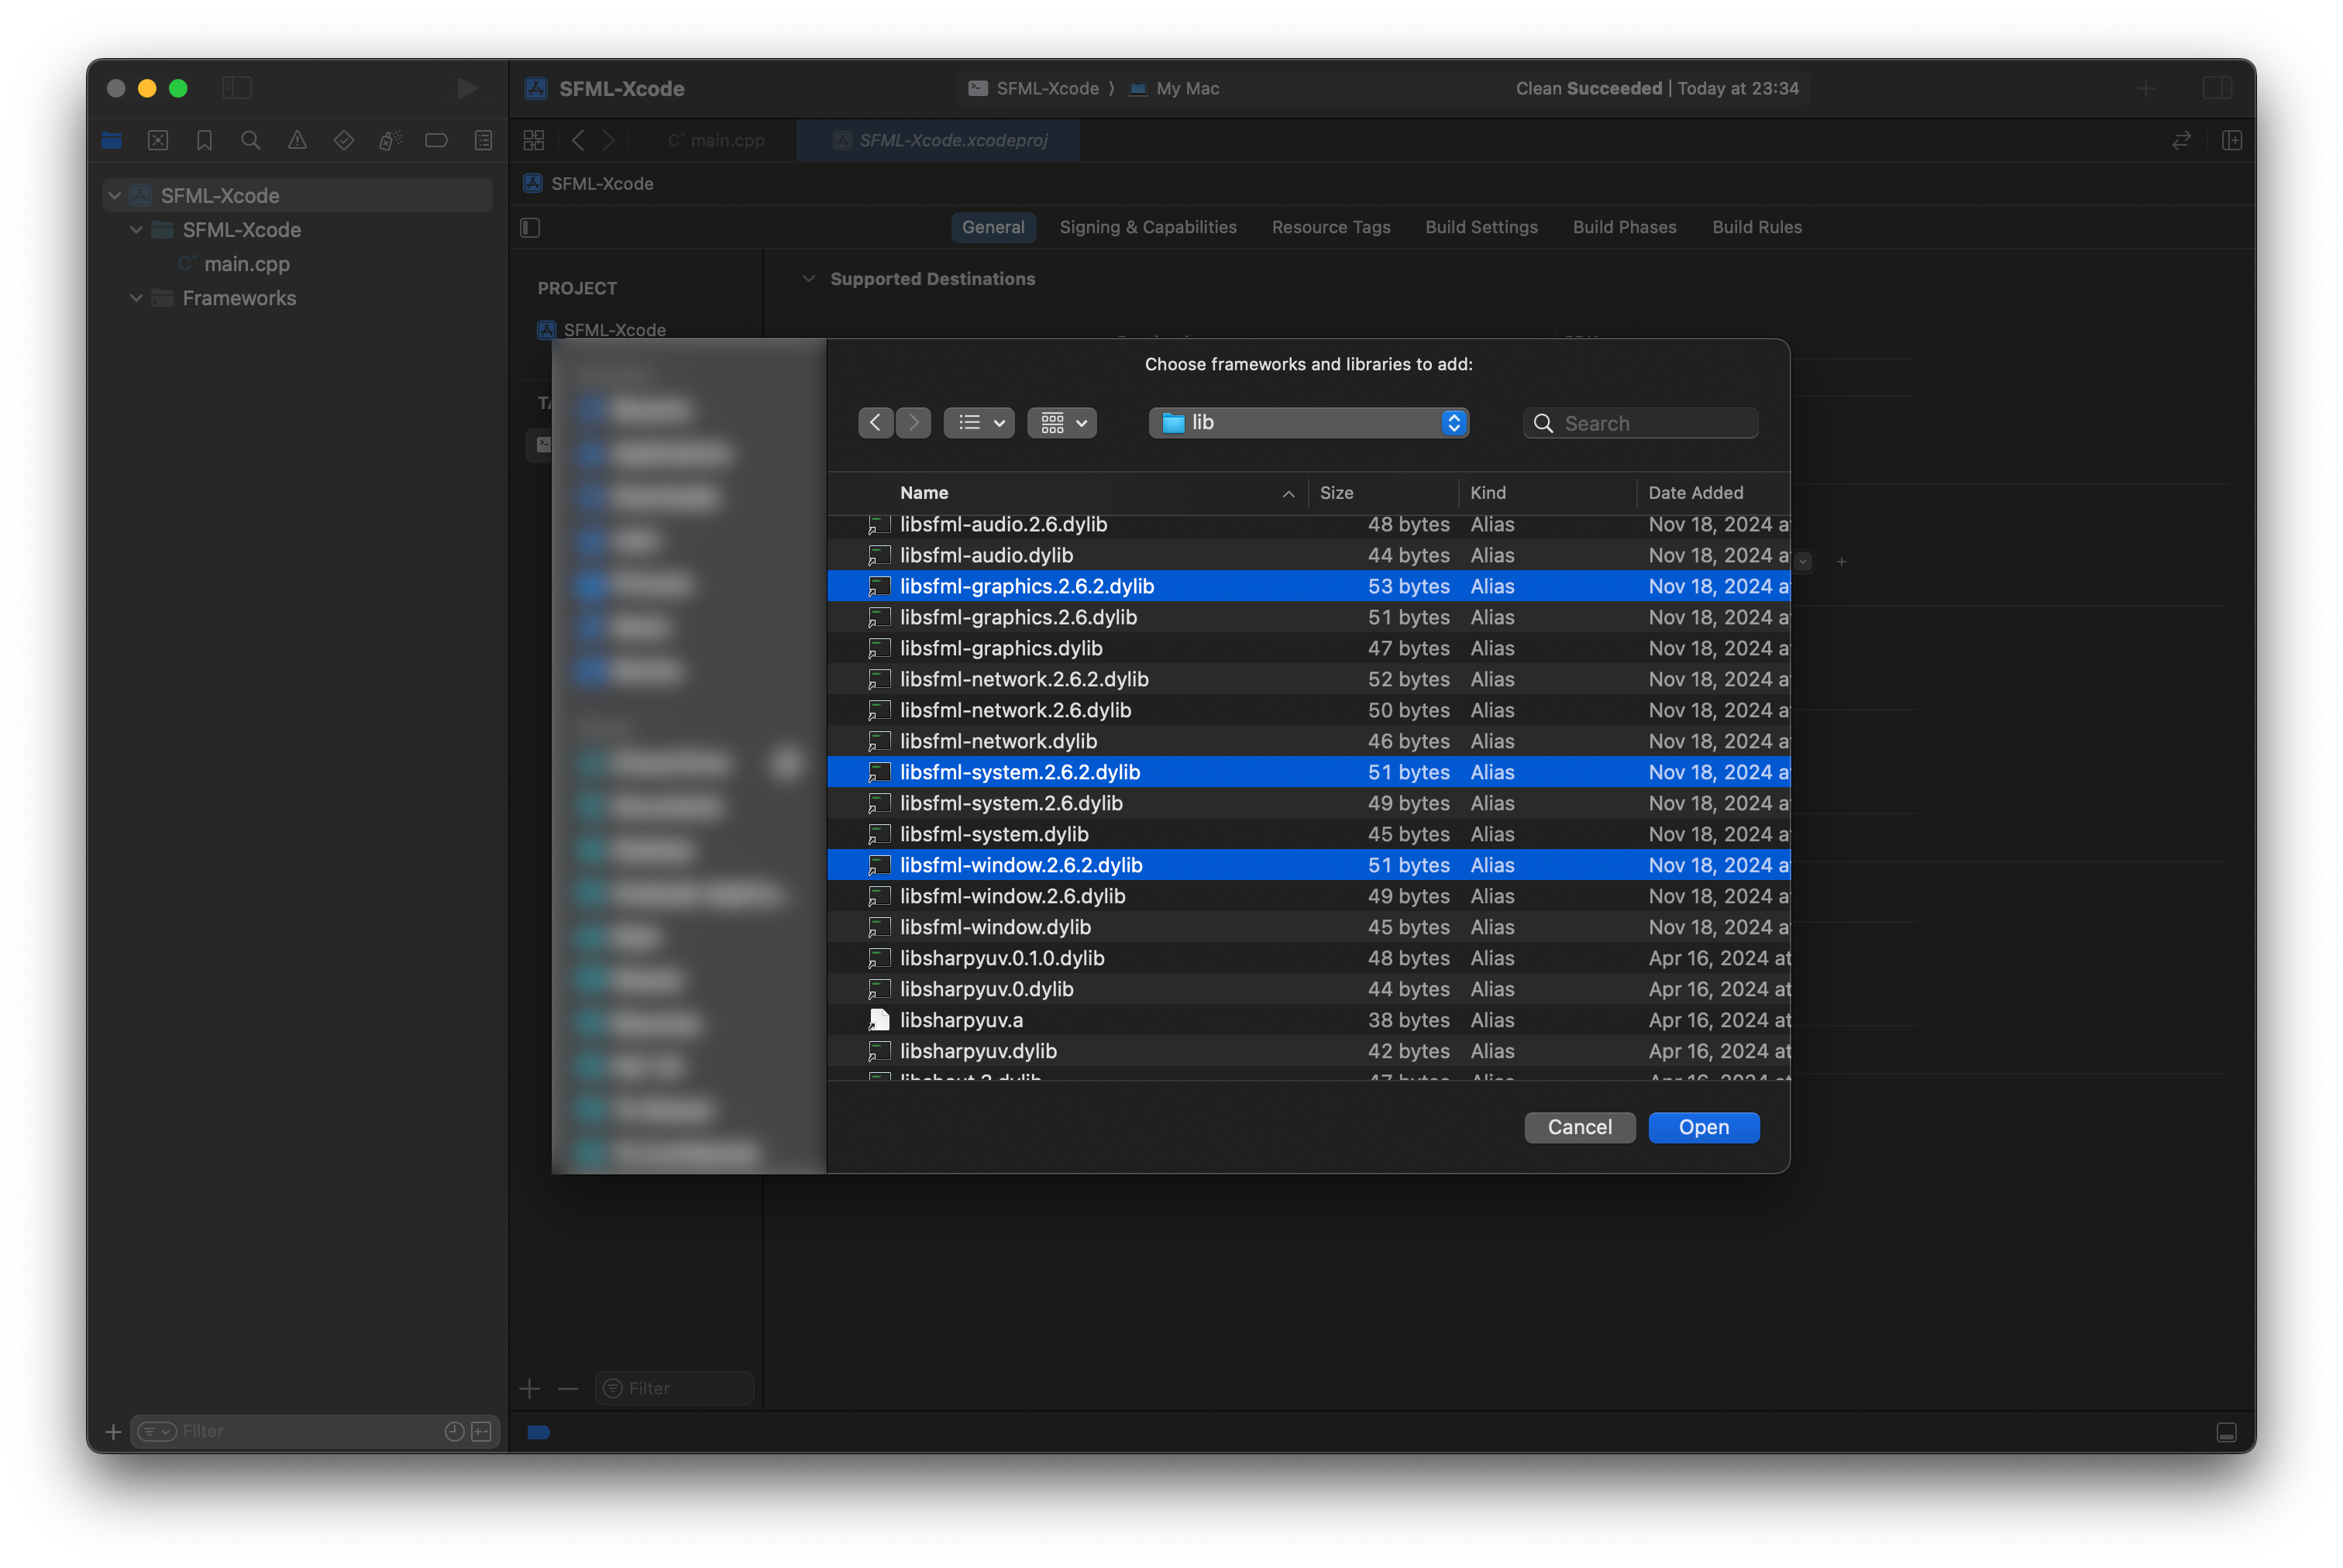Open the Debug navigator icon
Image resolution: width=2343 pixels, height=1568 pixels.
pos(390,141)
